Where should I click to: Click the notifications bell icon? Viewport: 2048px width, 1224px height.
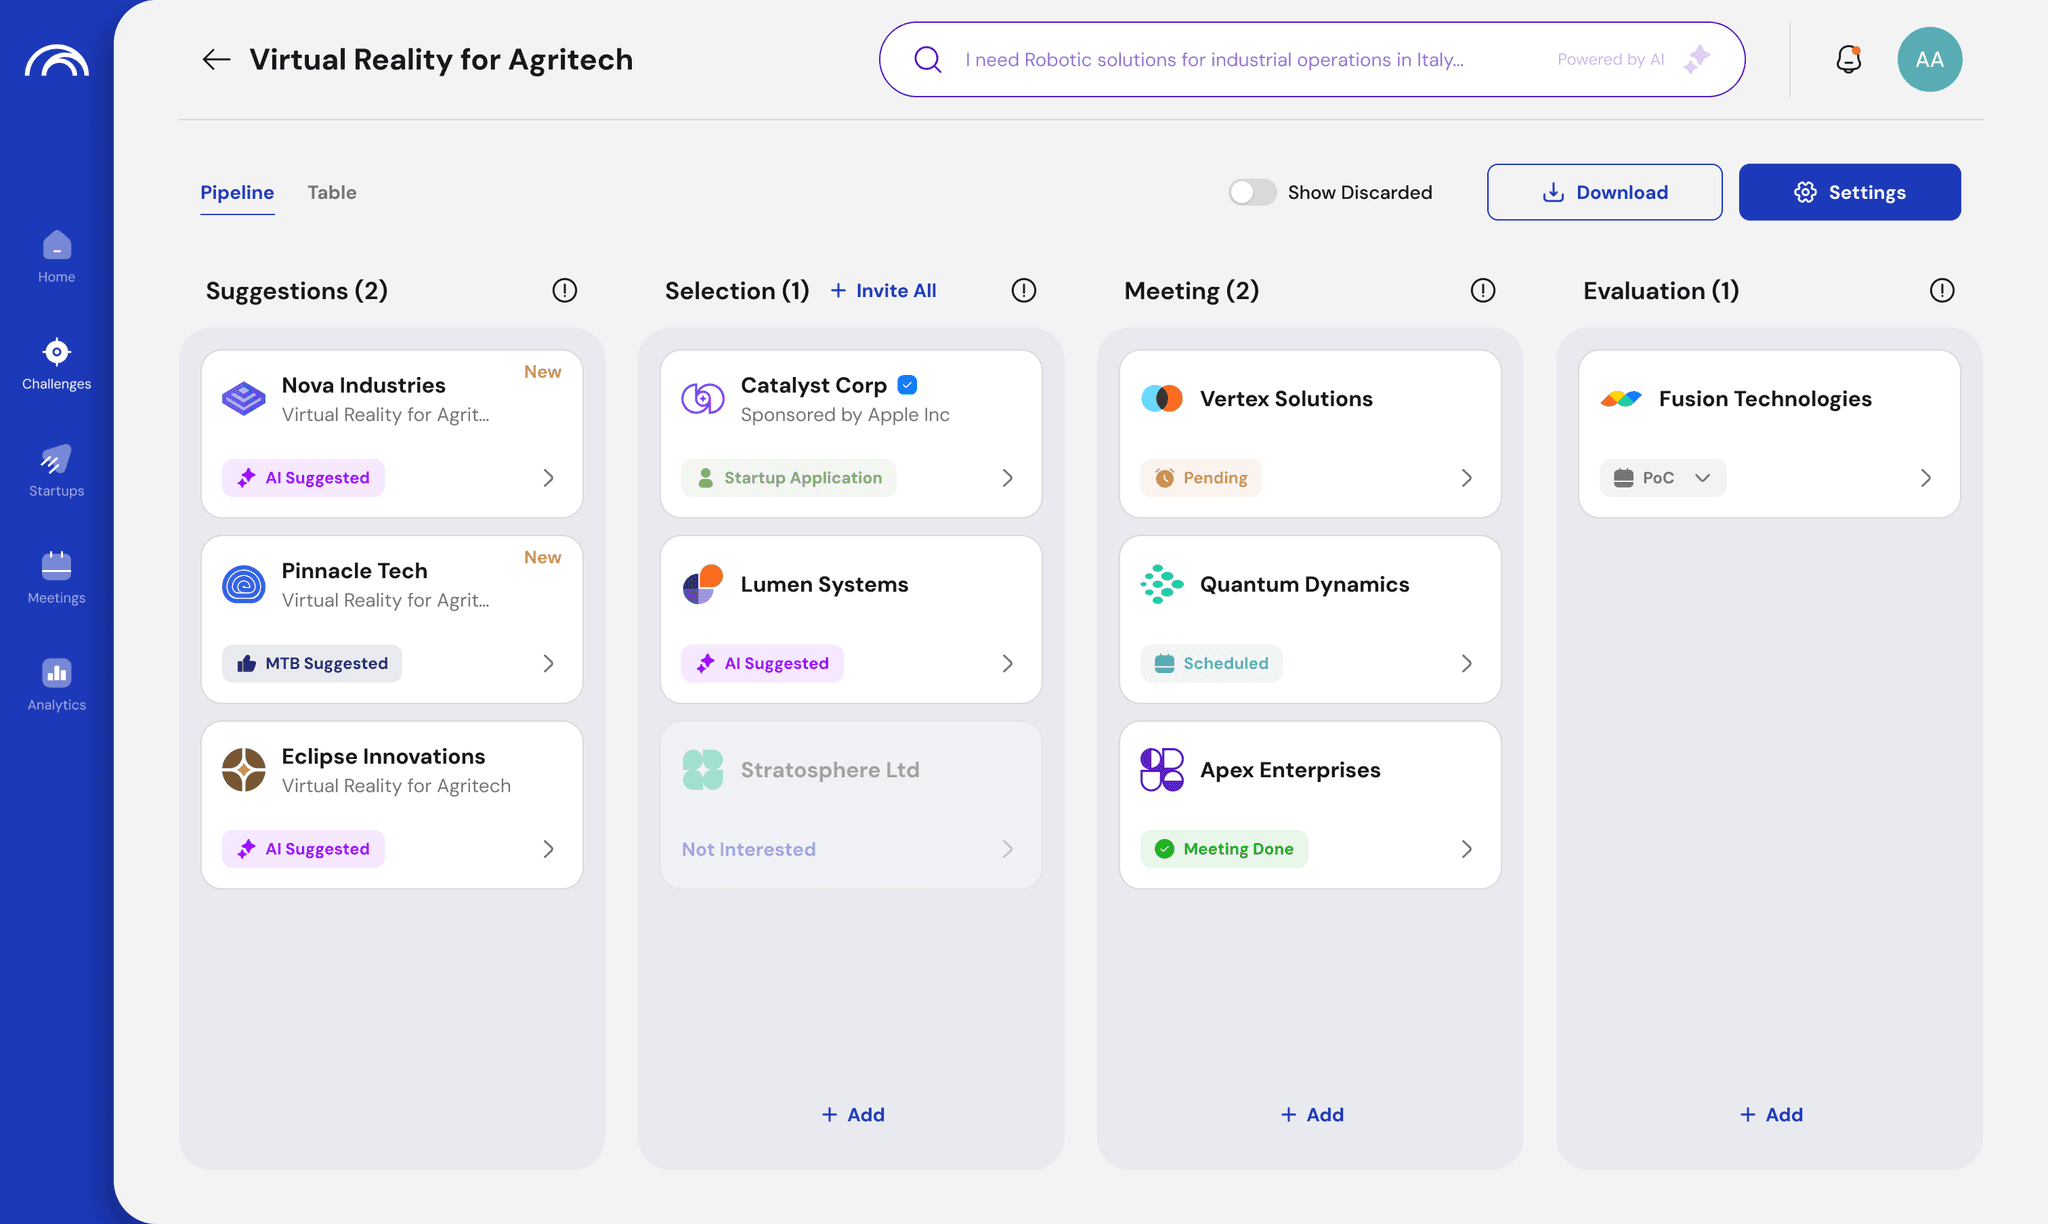click(1848, 60)
